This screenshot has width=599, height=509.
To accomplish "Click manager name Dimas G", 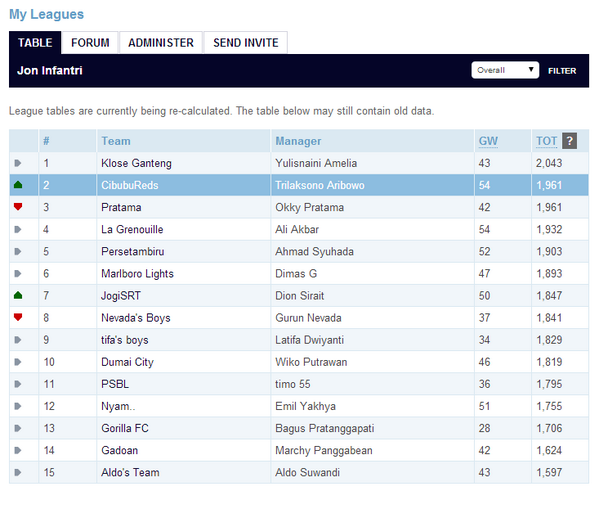I will point(296,274).
